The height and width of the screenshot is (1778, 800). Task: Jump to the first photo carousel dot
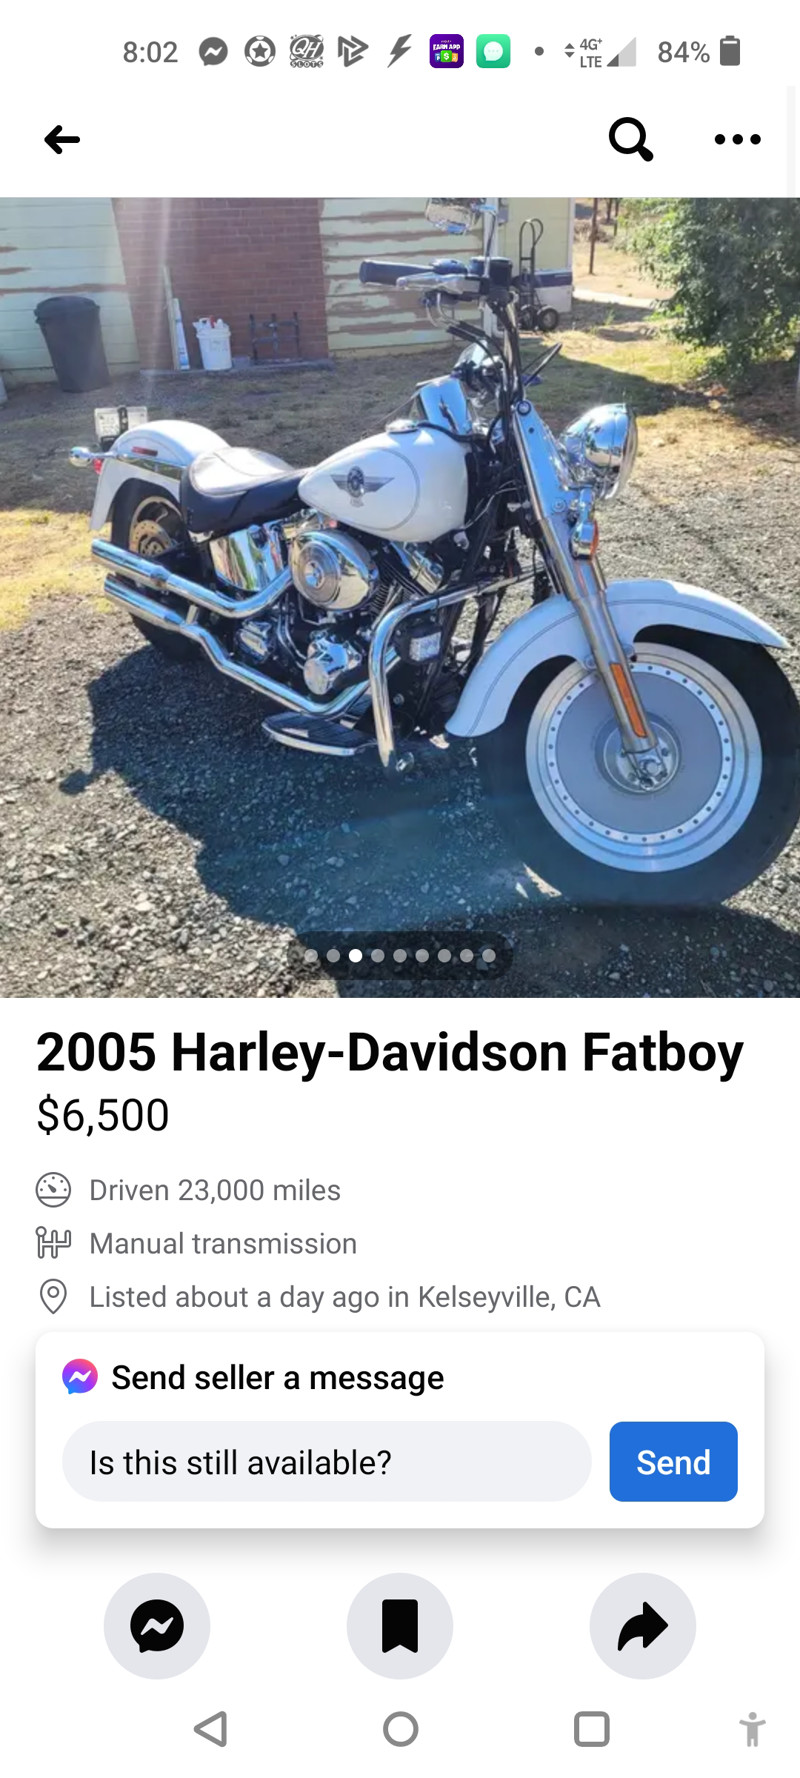311,956
